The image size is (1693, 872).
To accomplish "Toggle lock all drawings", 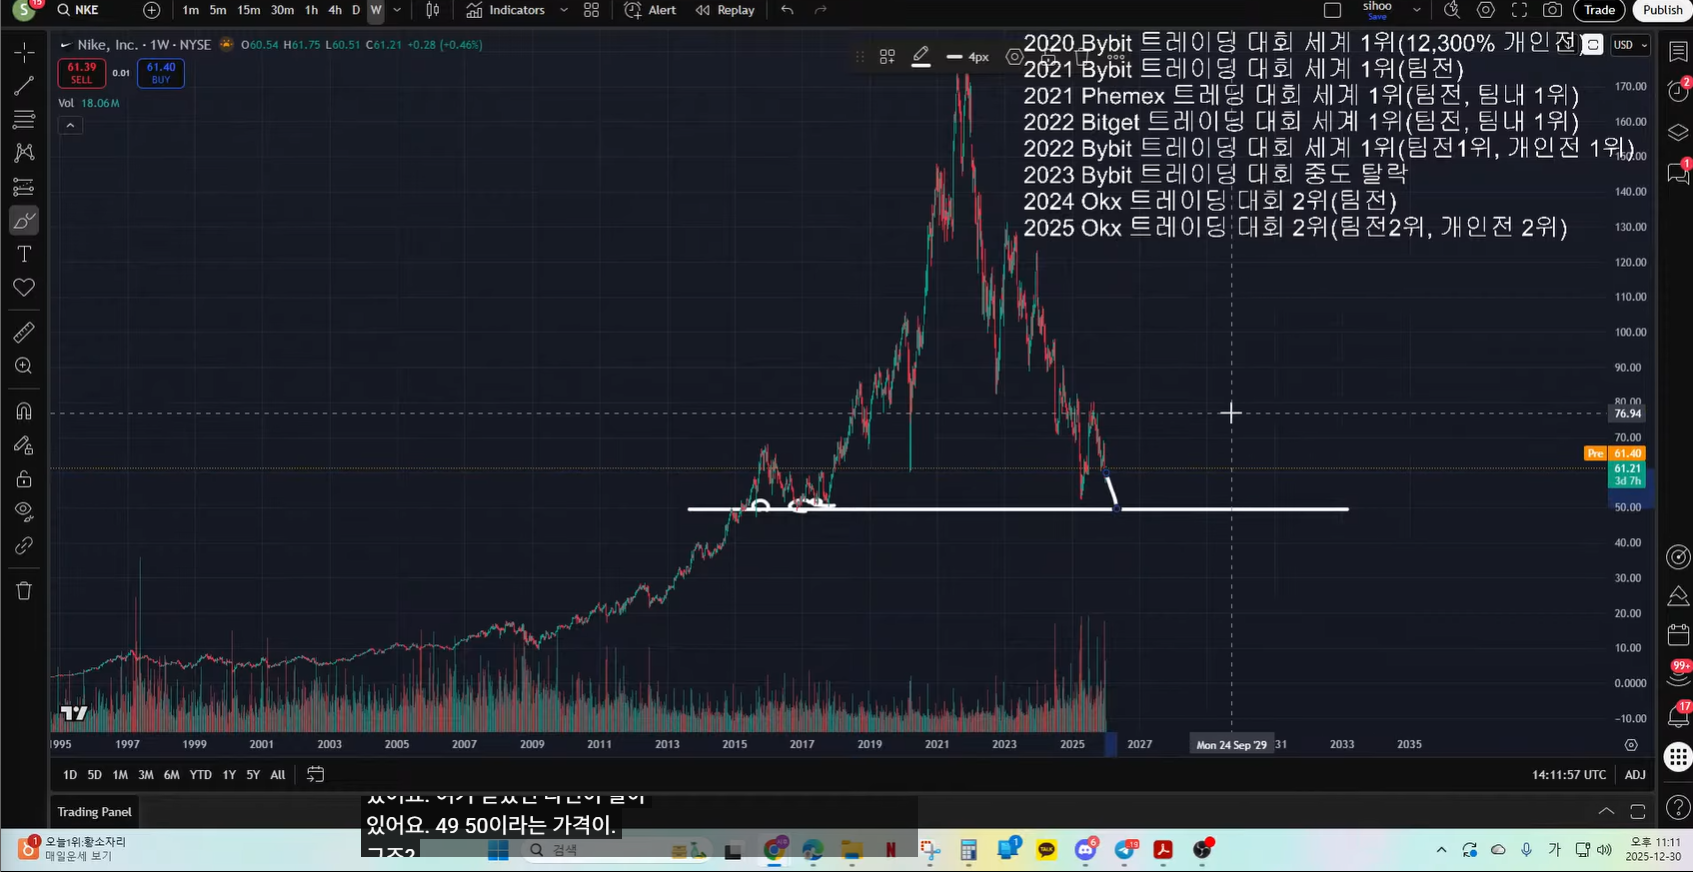I will coord(24,479).
